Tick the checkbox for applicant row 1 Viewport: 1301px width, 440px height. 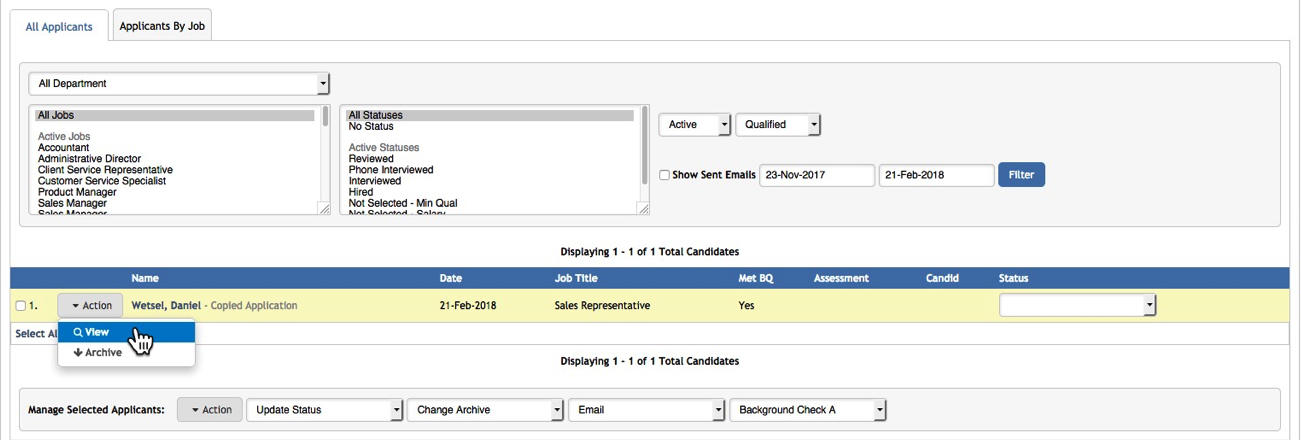click(20, 306)
